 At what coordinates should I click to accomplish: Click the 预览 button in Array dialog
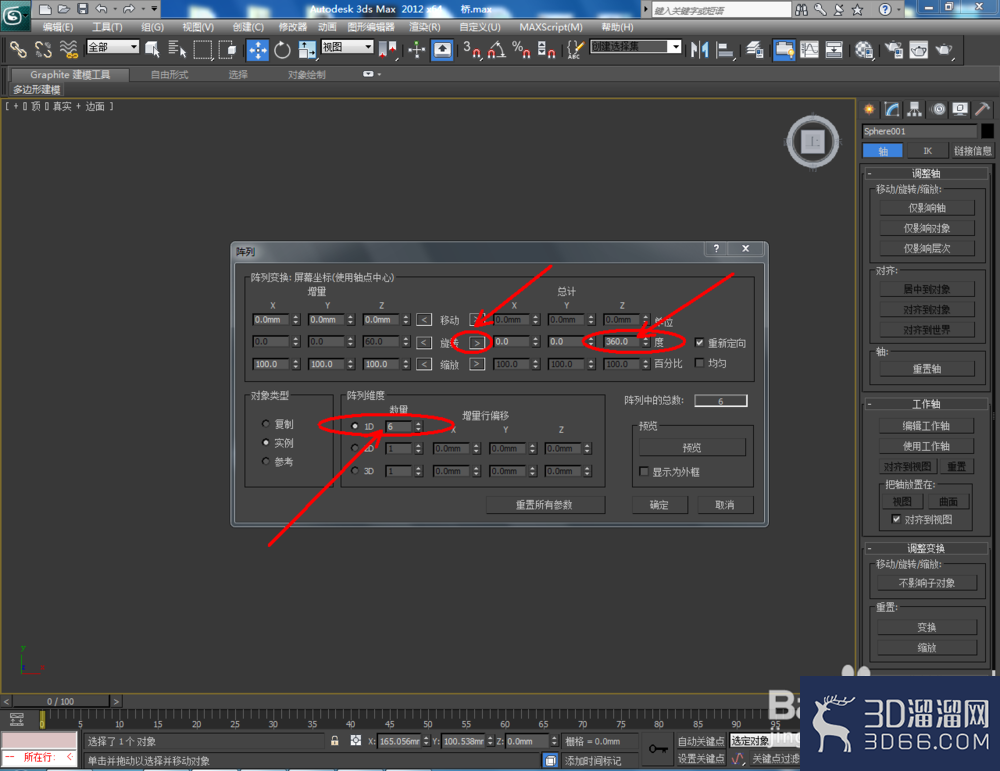click(x=691, y=448)
